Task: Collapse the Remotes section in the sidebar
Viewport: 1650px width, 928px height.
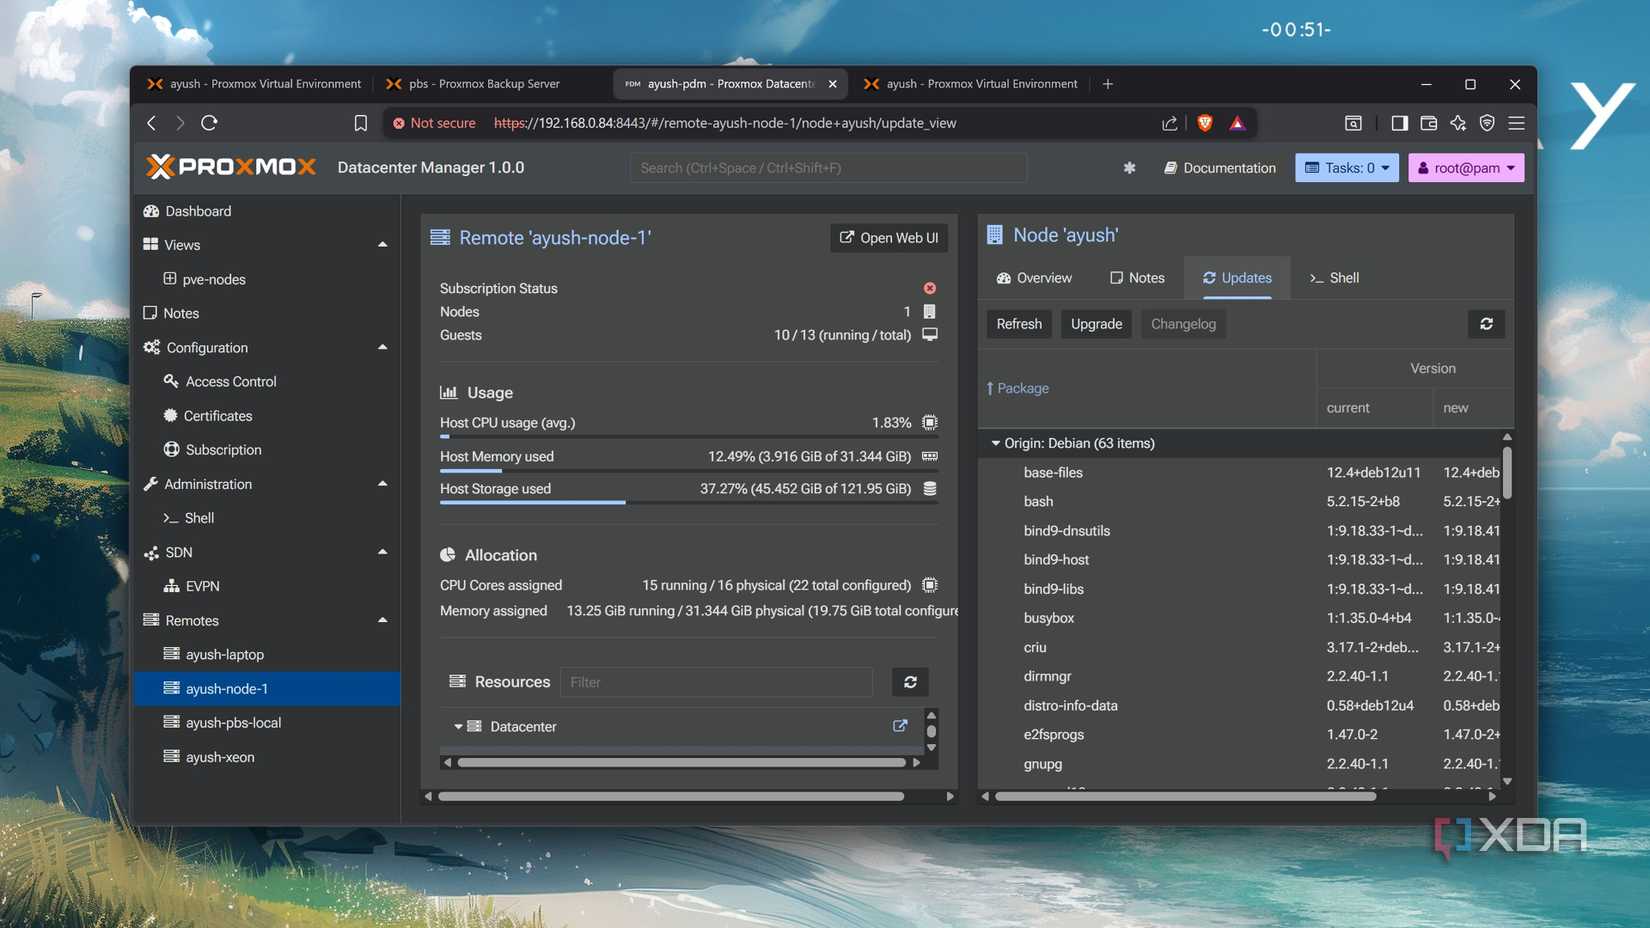Action: click(x=382, y=620)
